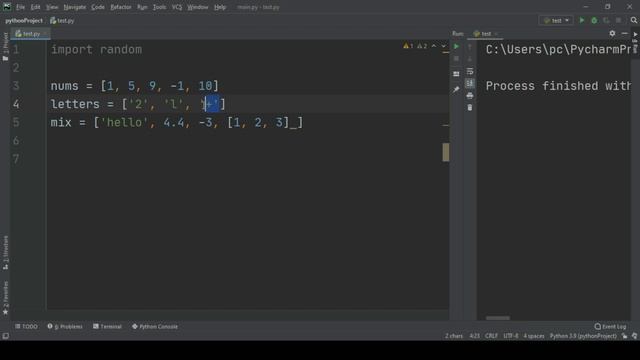Screen dimensions: 640x360
Task: Go to next highlighted error arrow
Action: tap(444, 46)
